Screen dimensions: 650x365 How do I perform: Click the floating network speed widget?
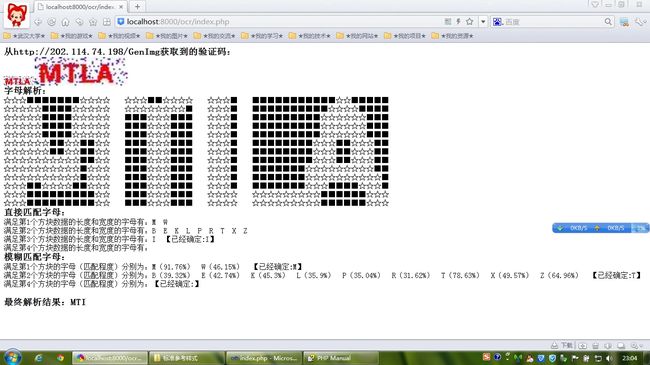coord(600,228)
